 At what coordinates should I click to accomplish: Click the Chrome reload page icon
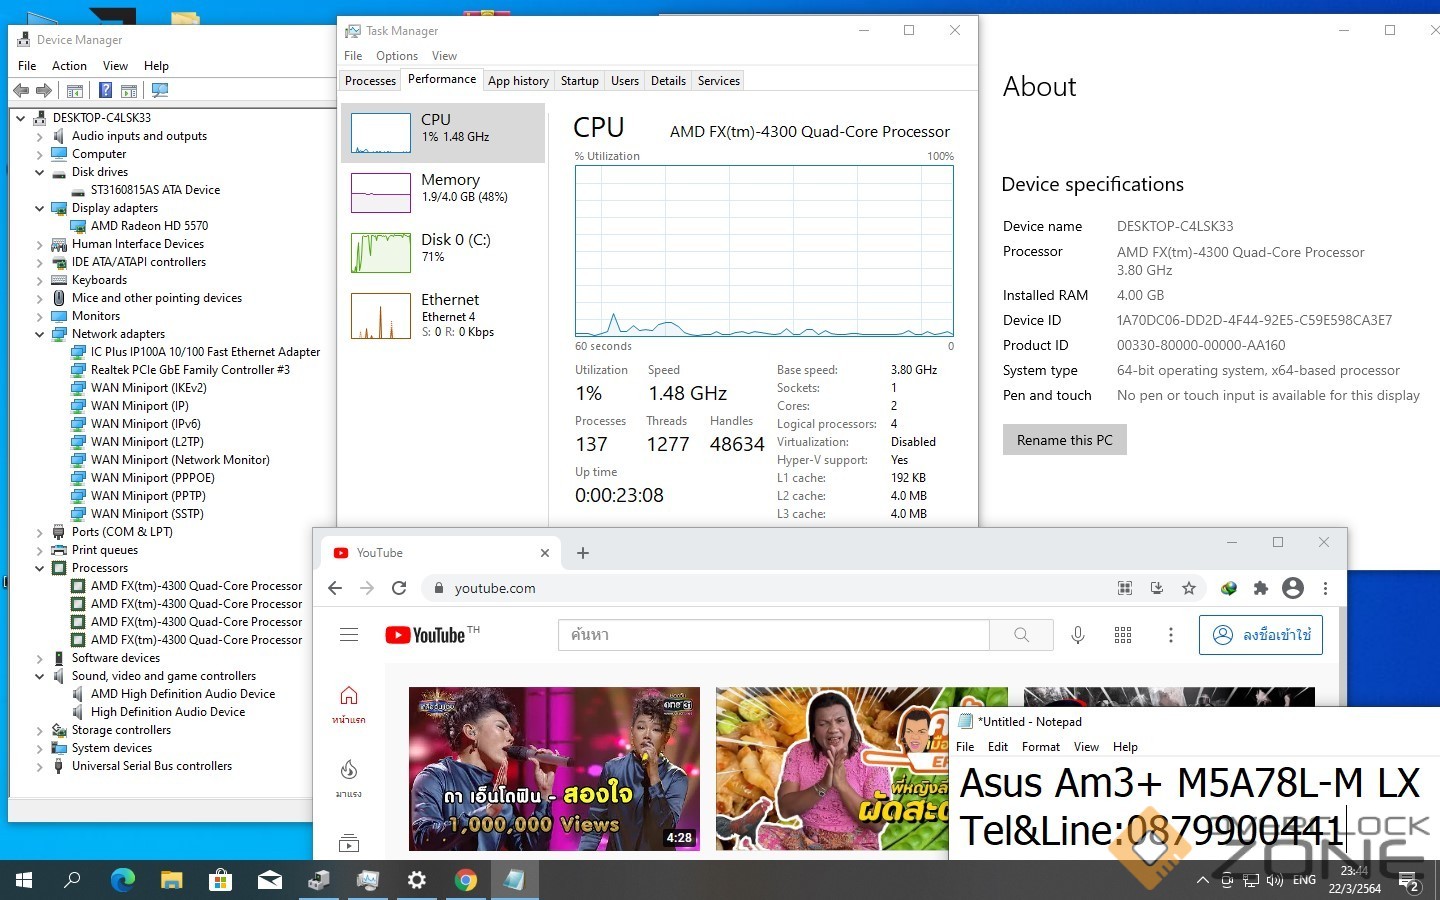point(399,588)
